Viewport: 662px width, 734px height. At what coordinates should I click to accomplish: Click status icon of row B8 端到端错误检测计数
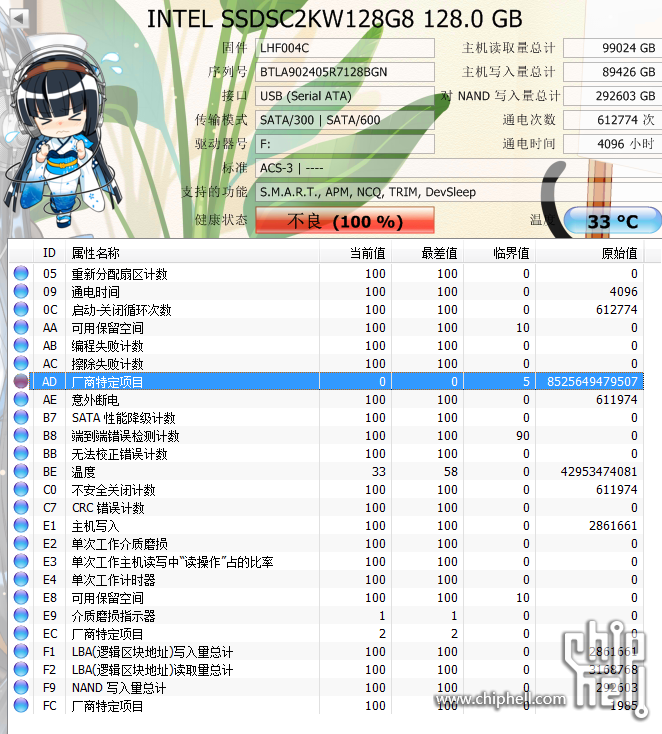coord(21,435)
